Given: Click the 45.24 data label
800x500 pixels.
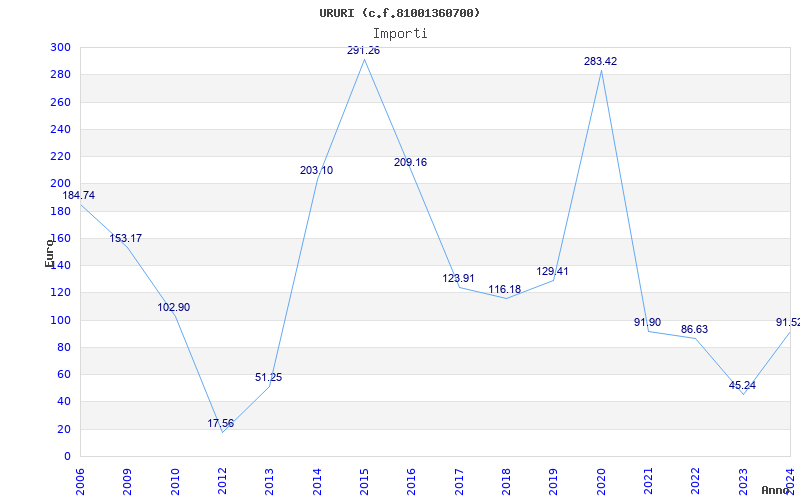Looking at the screenshot, I should pos(742,385).
